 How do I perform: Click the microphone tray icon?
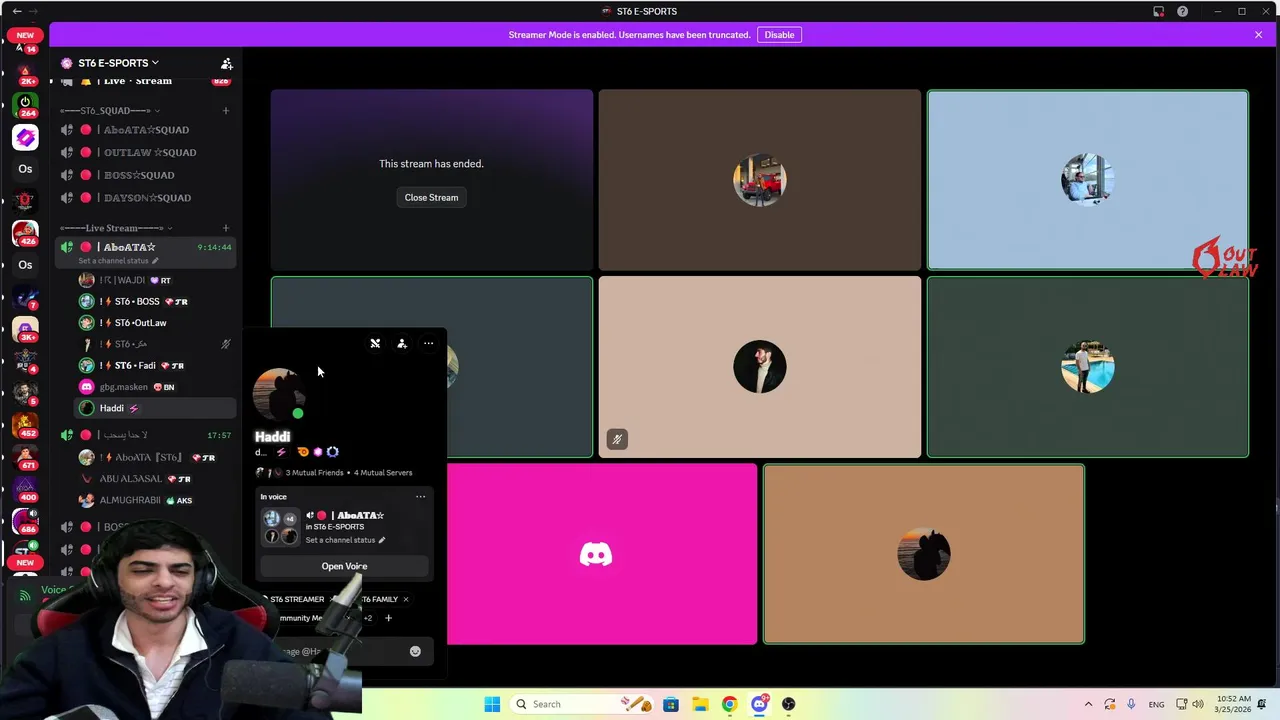pos(1131,704)
